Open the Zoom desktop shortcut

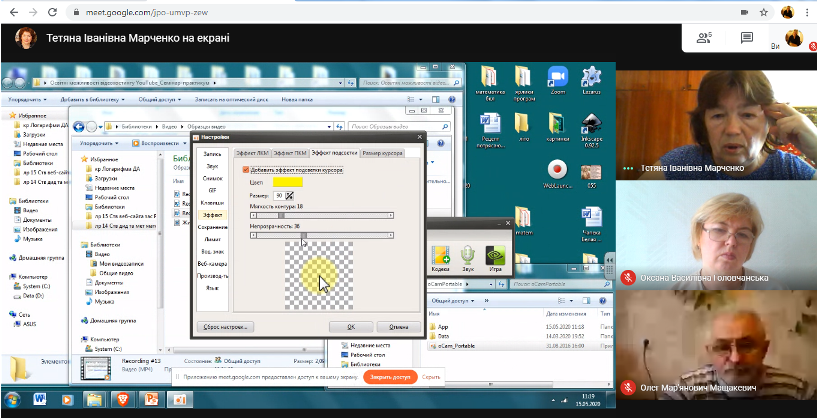558,78
